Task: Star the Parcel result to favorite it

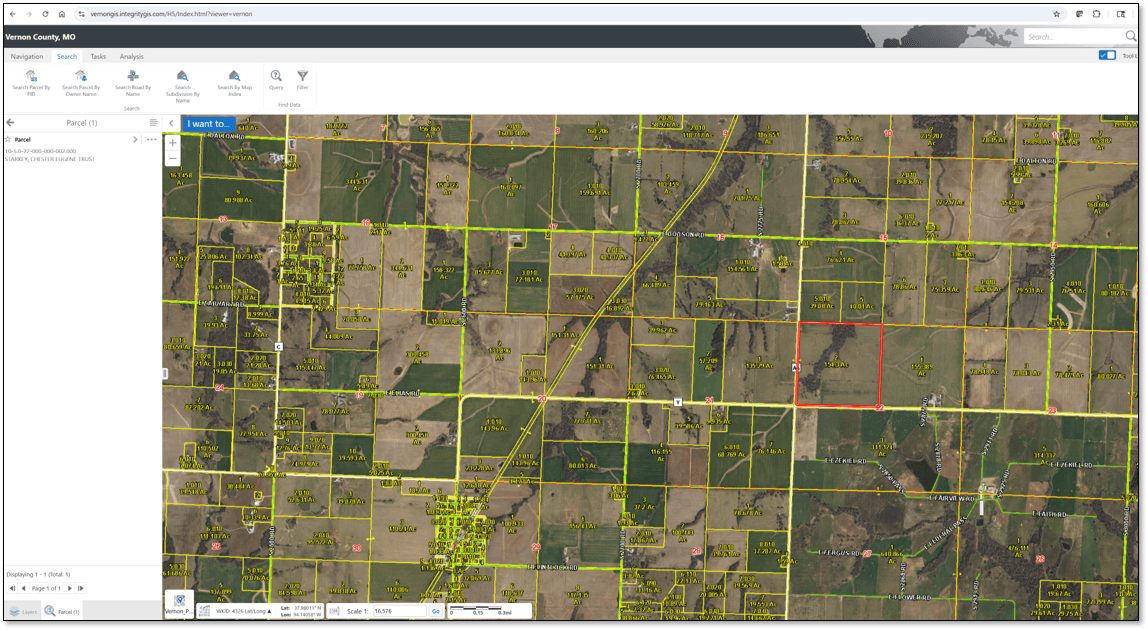Action: pos(8,141)
